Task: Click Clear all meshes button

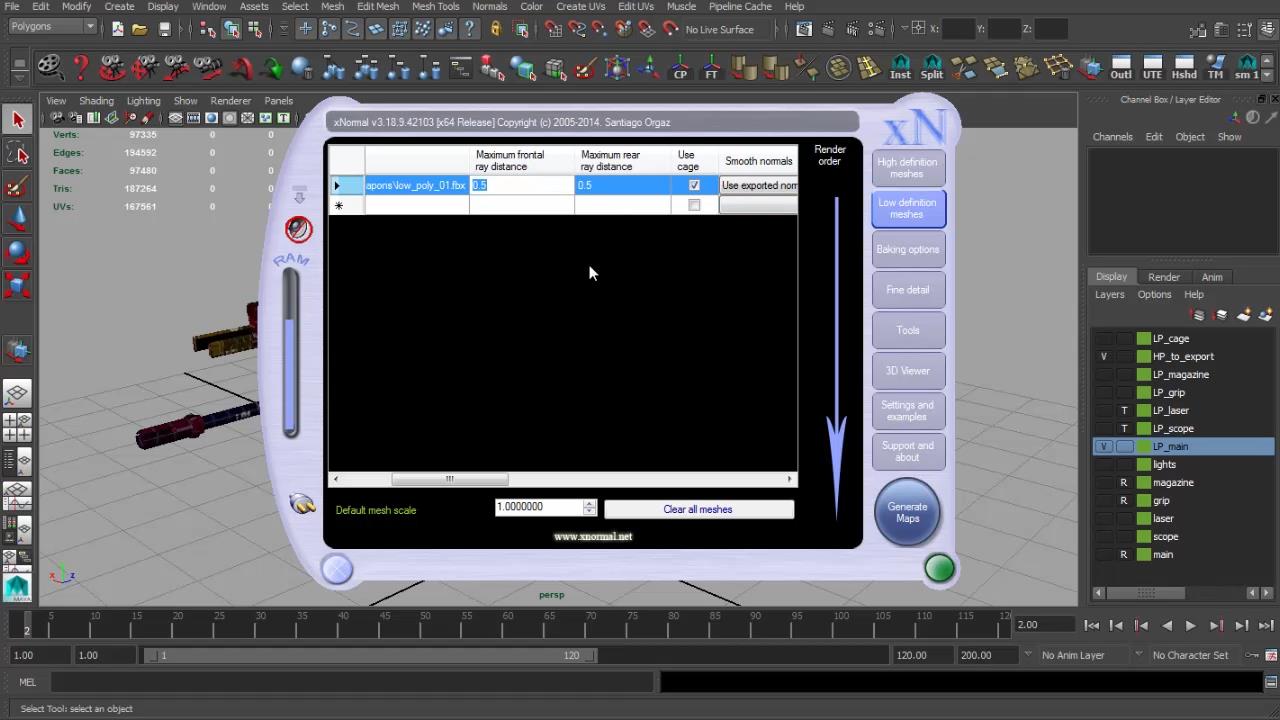Action: tap(698, 510)
